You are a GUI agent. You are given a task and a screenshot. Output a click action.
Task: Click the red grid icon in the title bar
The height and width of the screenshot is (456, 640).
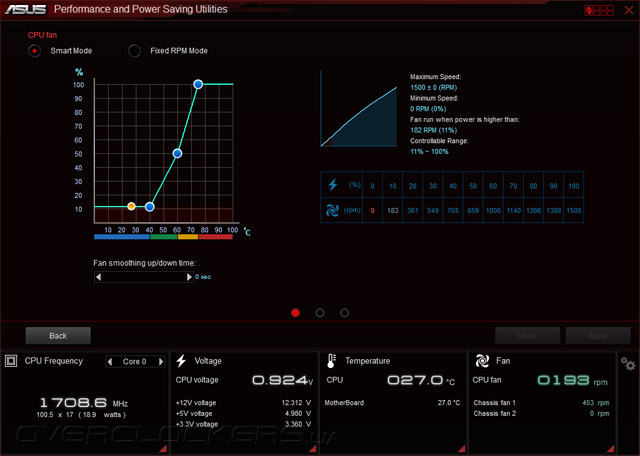[x=599, y=10]
